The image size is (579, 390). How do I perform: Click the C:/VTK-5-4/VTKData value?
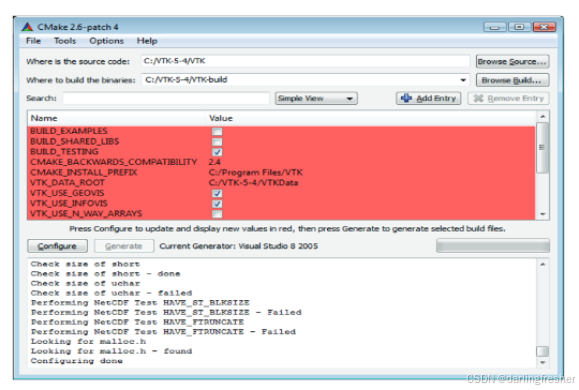[x=253, y=182]
